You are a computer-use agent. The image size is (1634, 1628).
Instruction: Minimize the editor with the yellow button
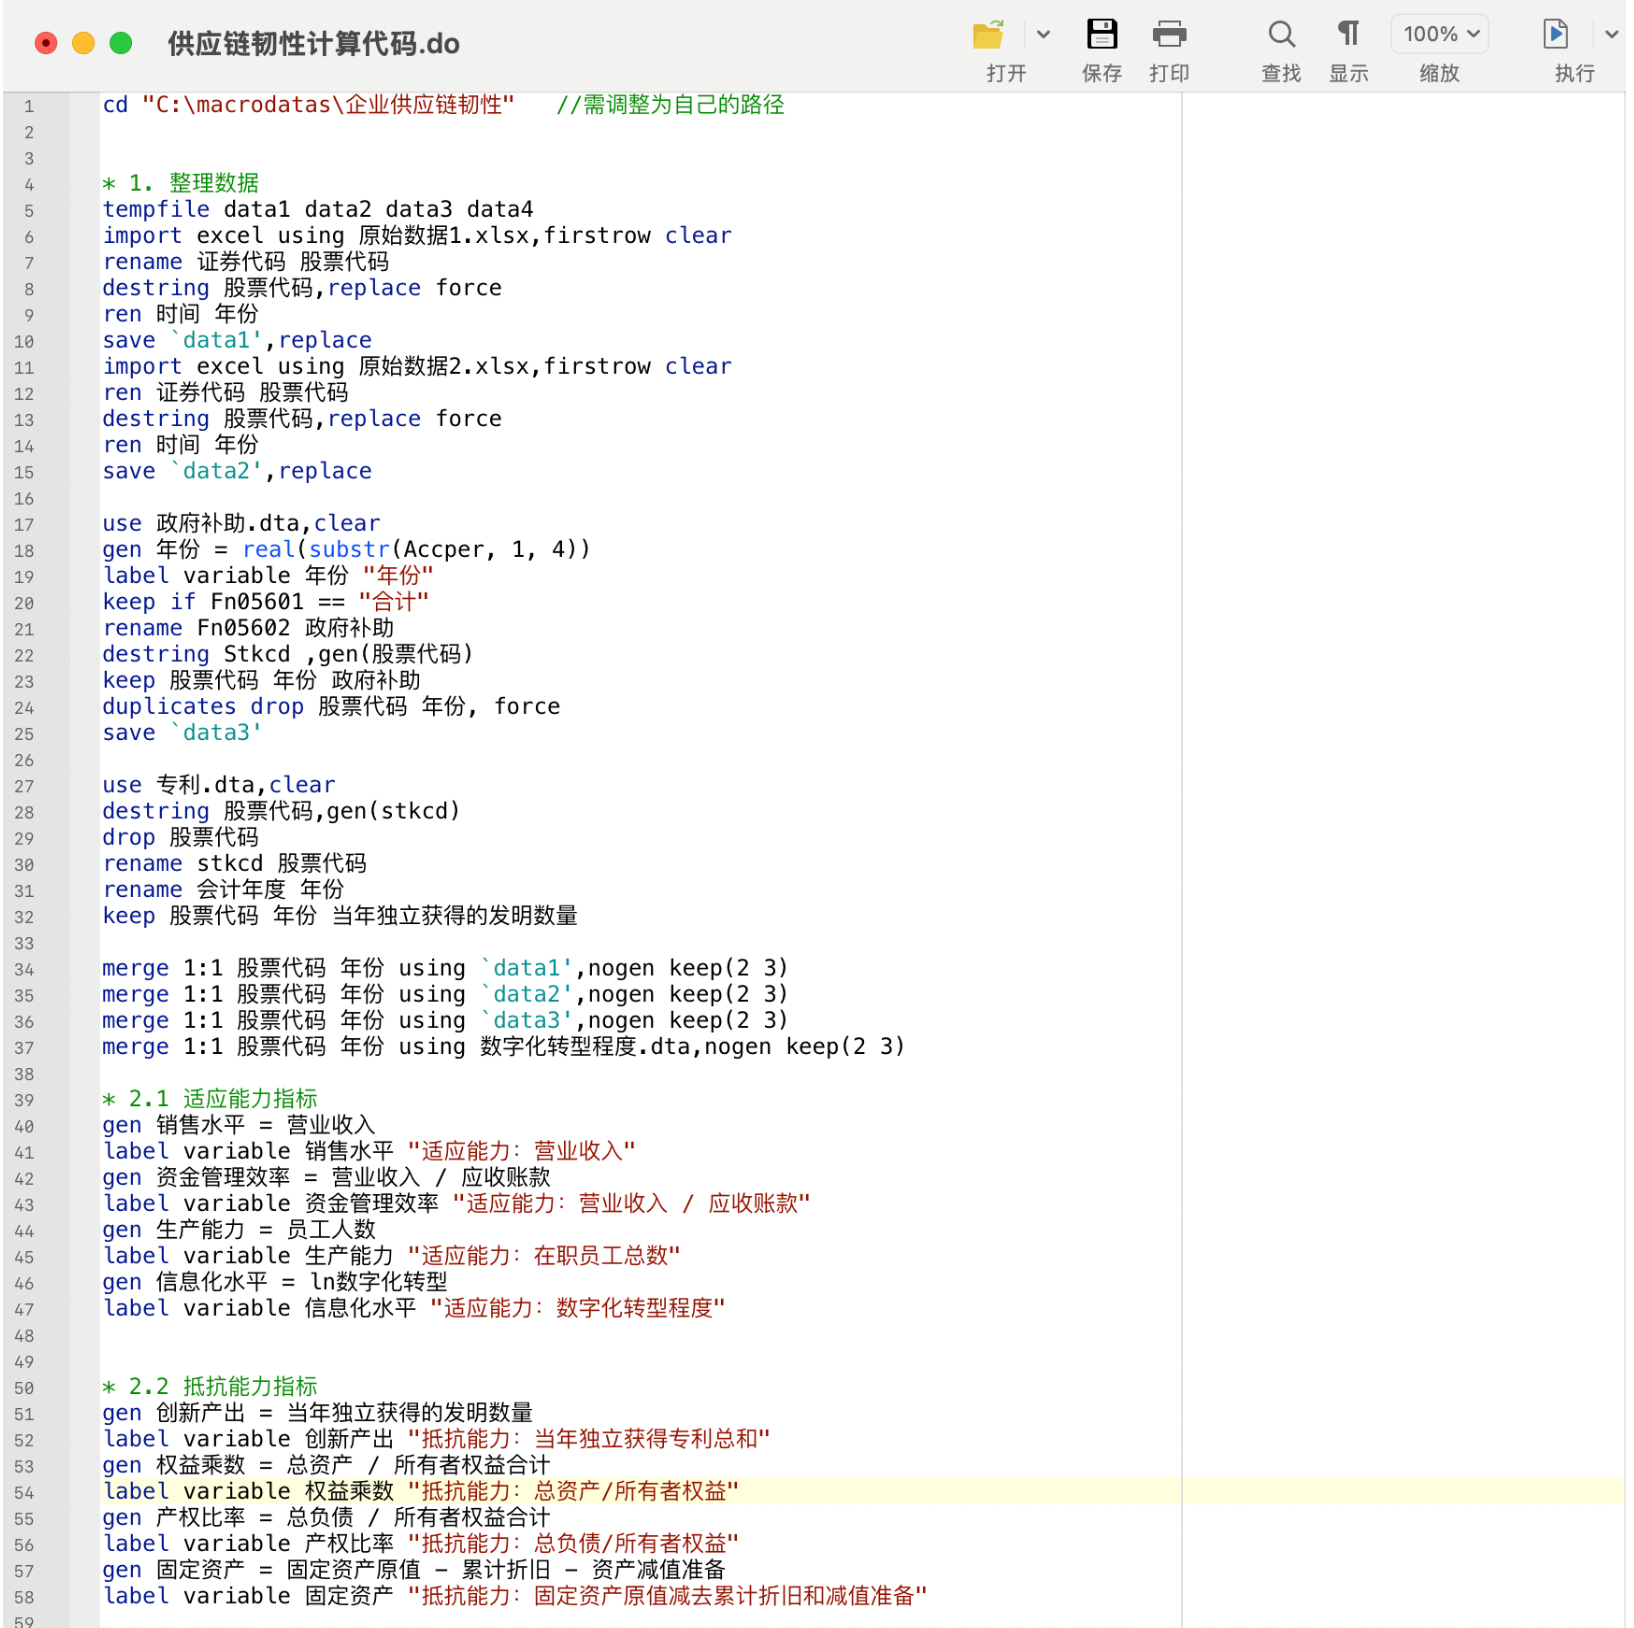click(84, 43)
